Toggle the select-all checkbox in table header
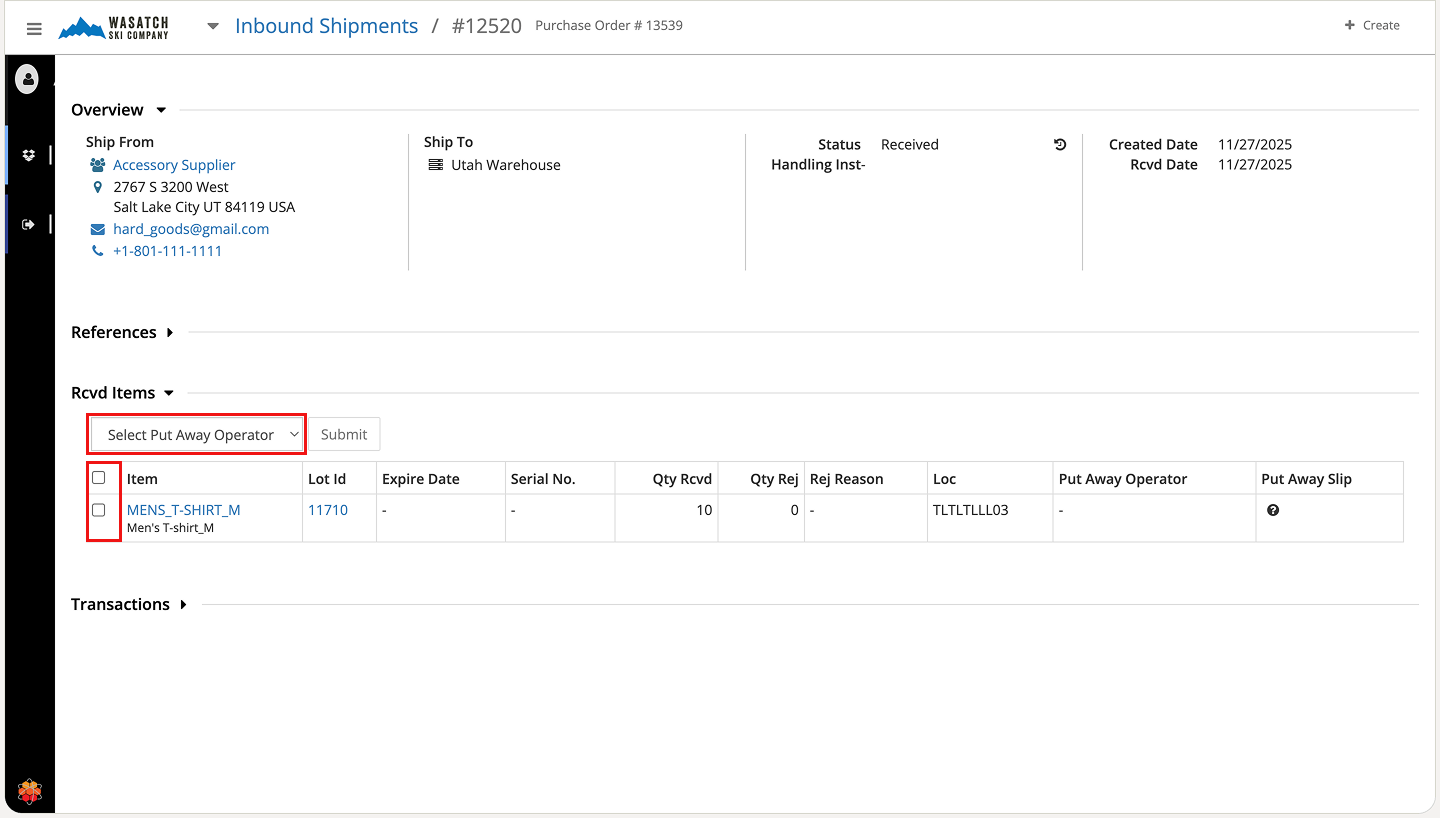This screenshot has width=1440, height=818. tap(99, 478)
